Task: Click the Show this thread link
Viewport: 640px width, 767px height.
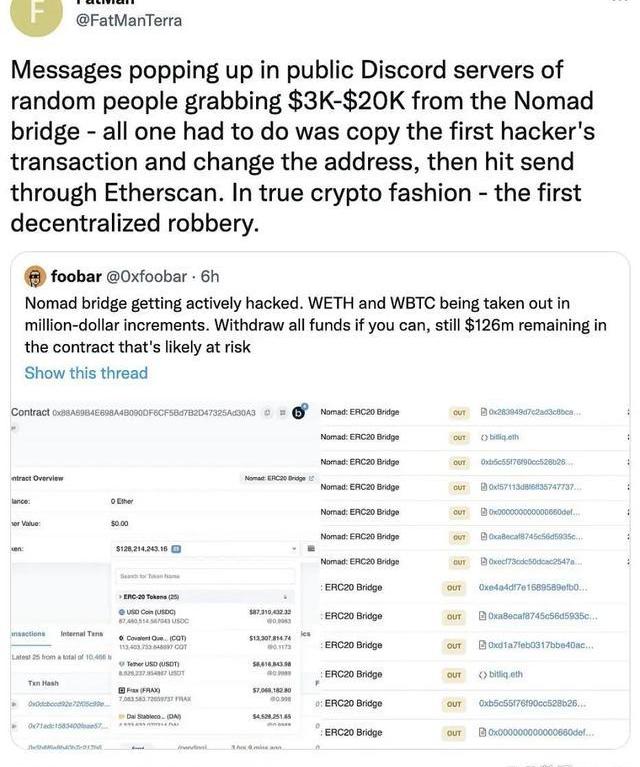Action: tap(86, 373)
